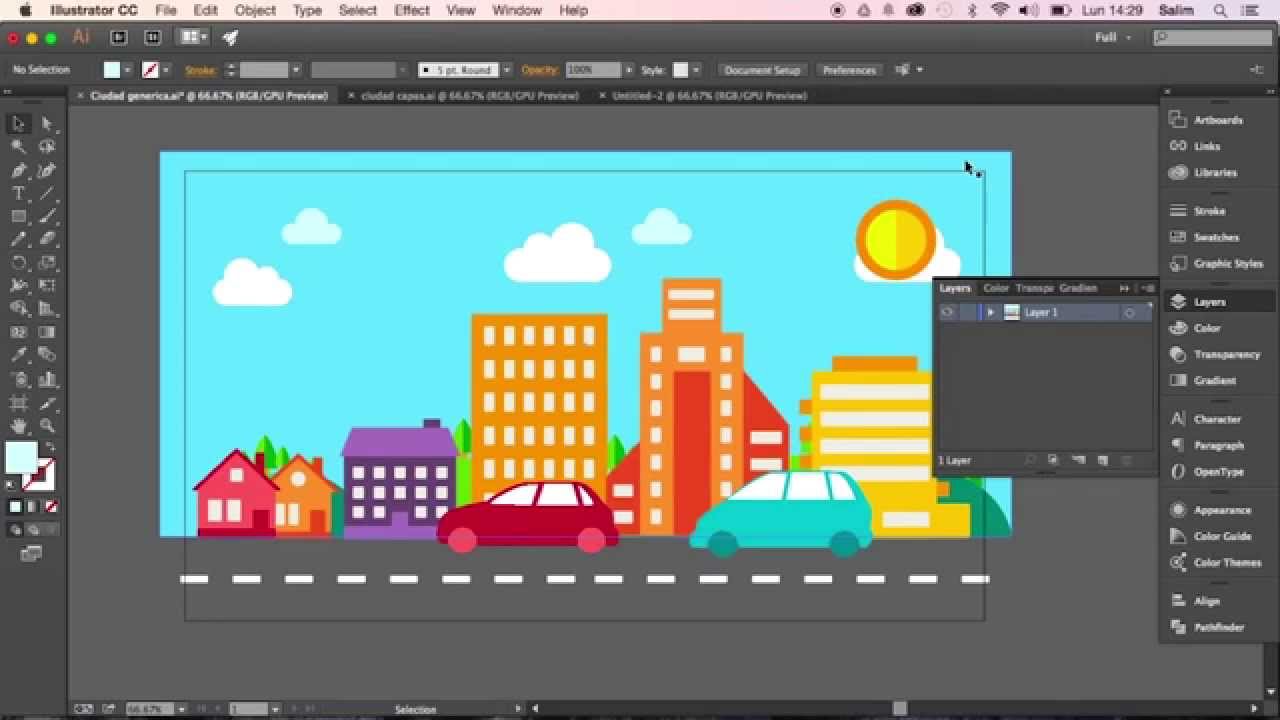Click the GPU Performance rocket icon
This screenshot has width=1280, height=720.
230,37
